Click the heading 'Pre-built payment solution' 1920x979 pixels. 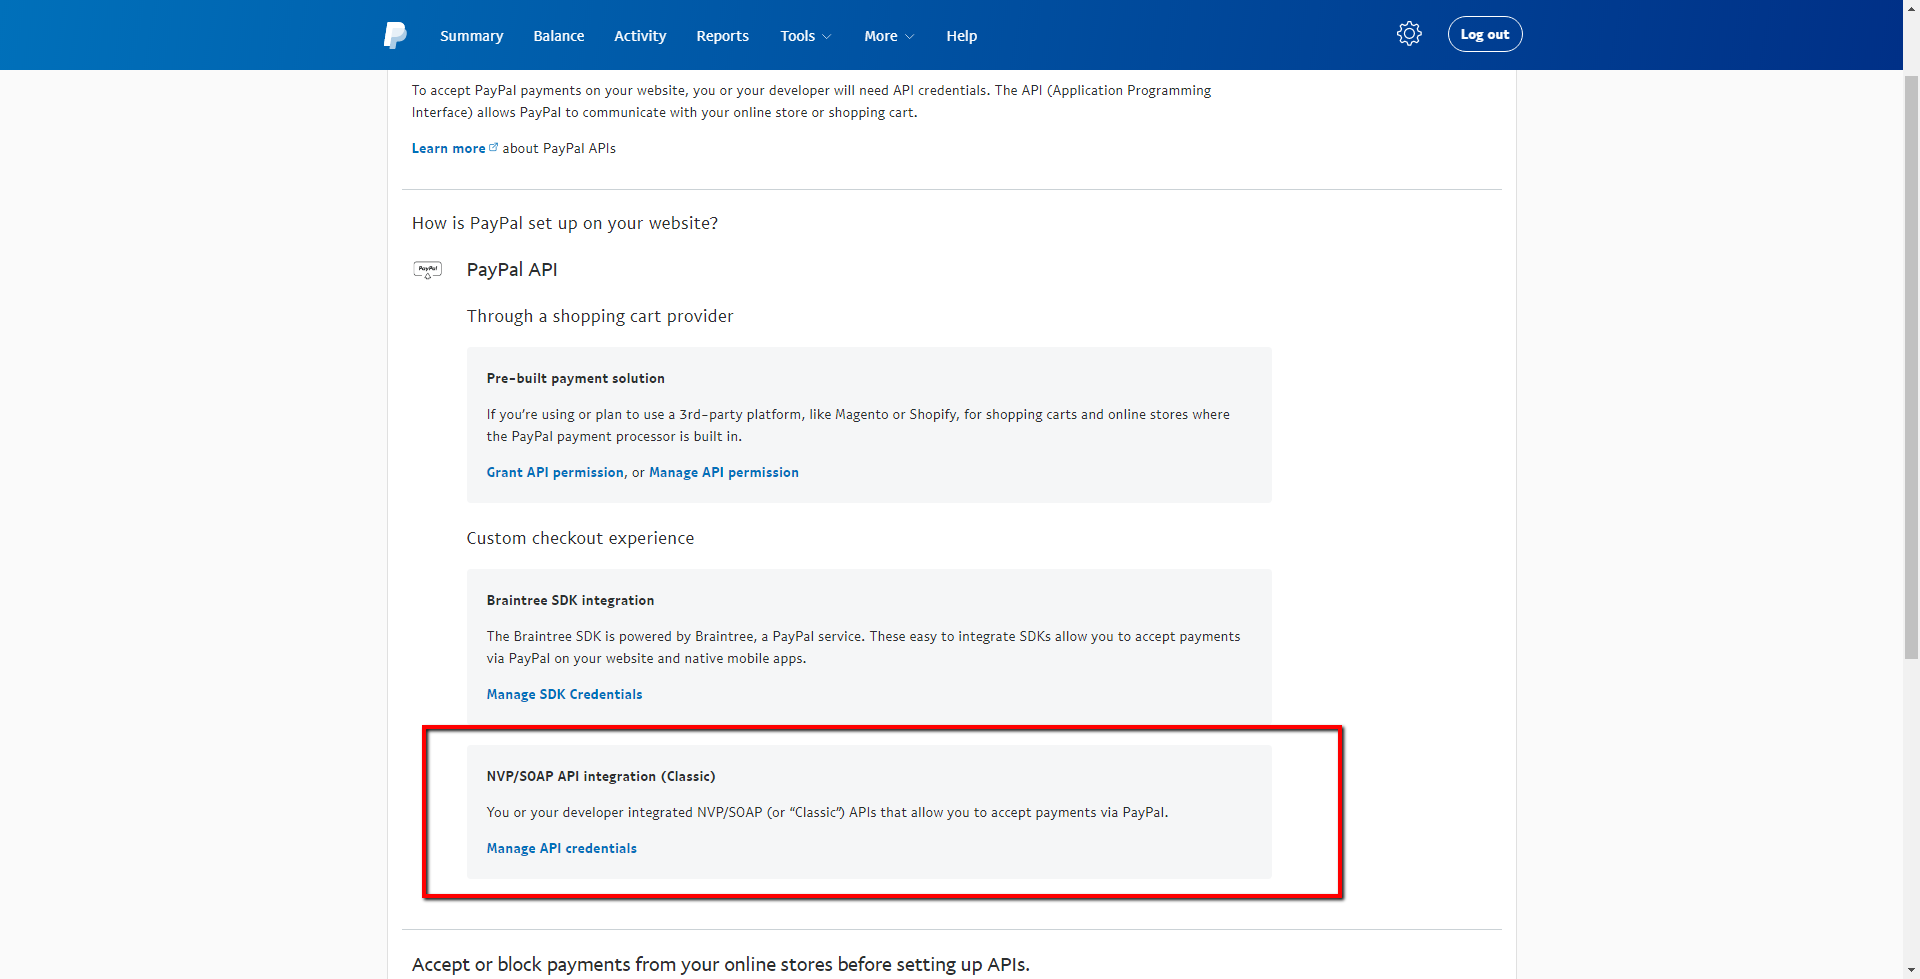point(575,378)
